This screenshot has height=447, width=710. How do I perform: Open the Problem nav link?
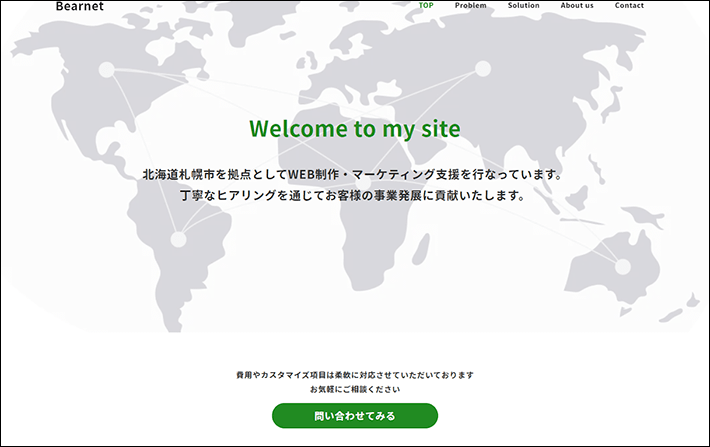(x=470, y=5)
